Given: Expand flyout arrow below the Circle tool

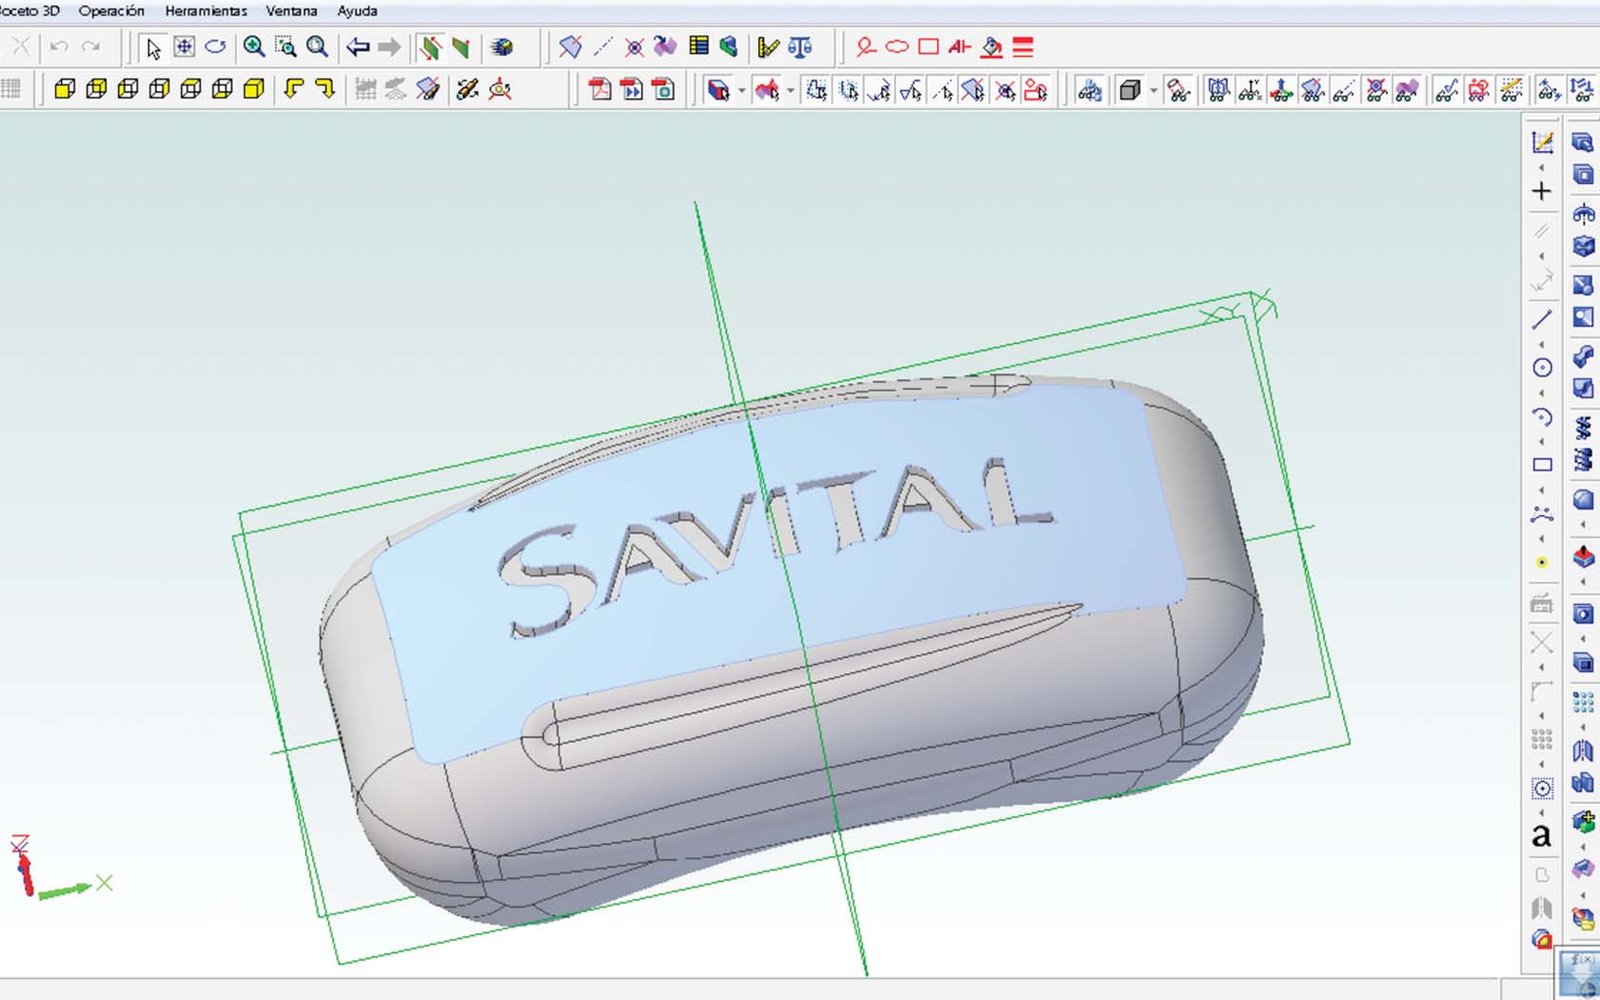Looking at the screenshot, I should pos(1542,393).
